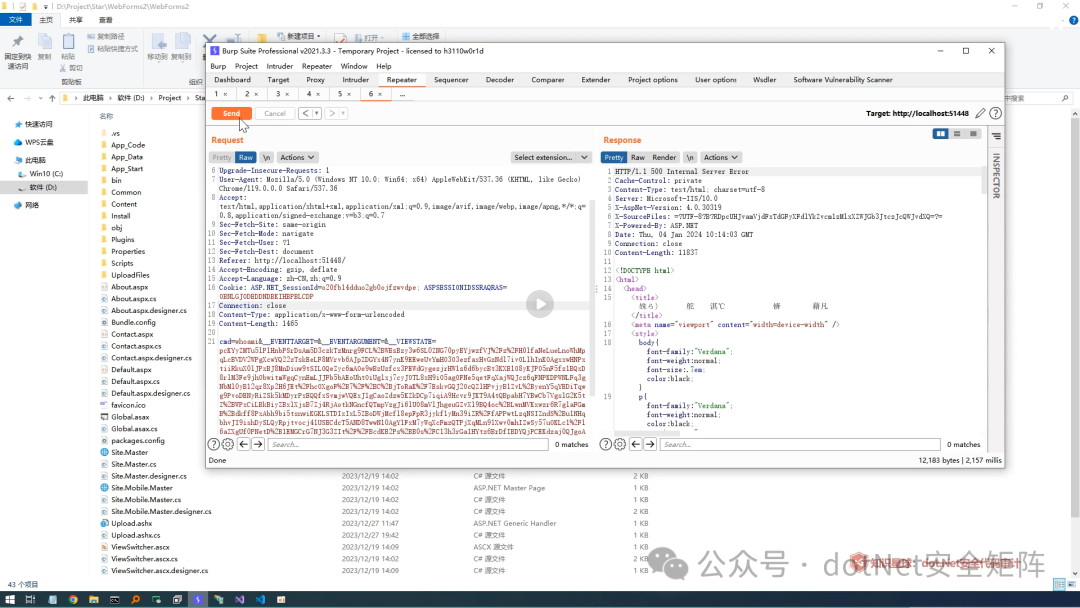Open the previous-history dropdown arrow
The width and height of the screenshot is (1080, 608).
317,114
